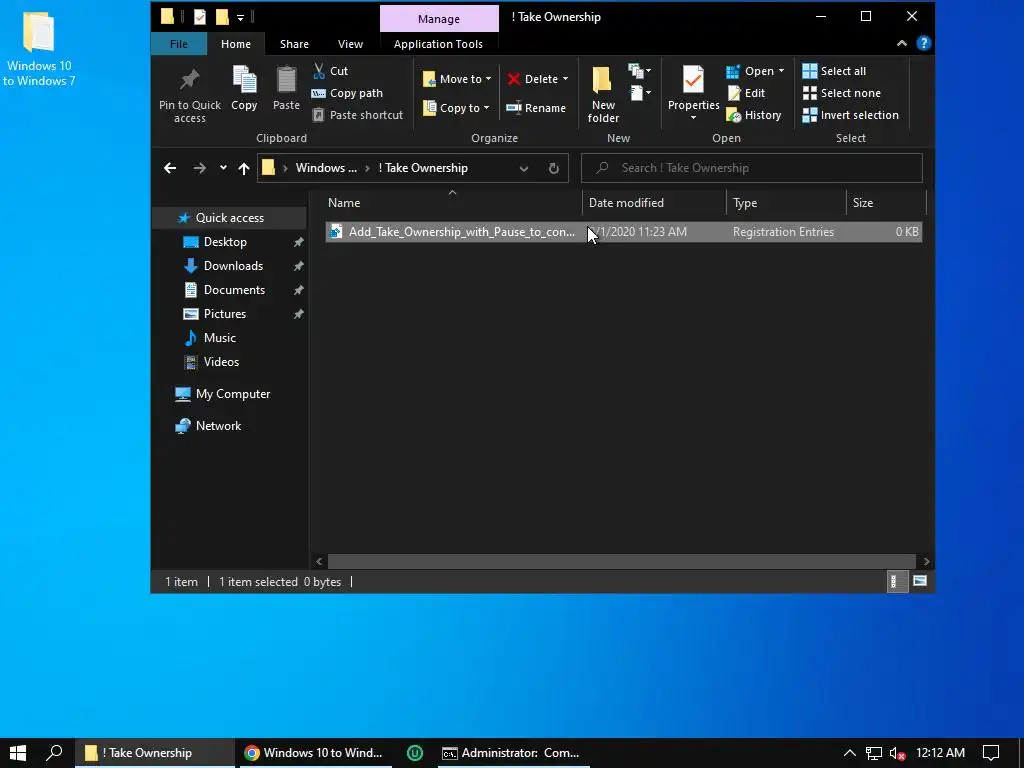Open My Computer in navigation pane

[232, 394]
